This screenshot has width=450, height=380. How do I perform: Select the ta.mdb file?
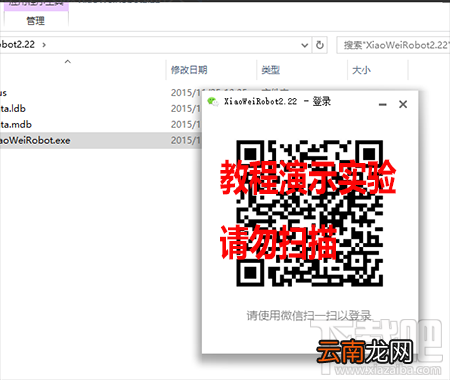tap(16, 125)
